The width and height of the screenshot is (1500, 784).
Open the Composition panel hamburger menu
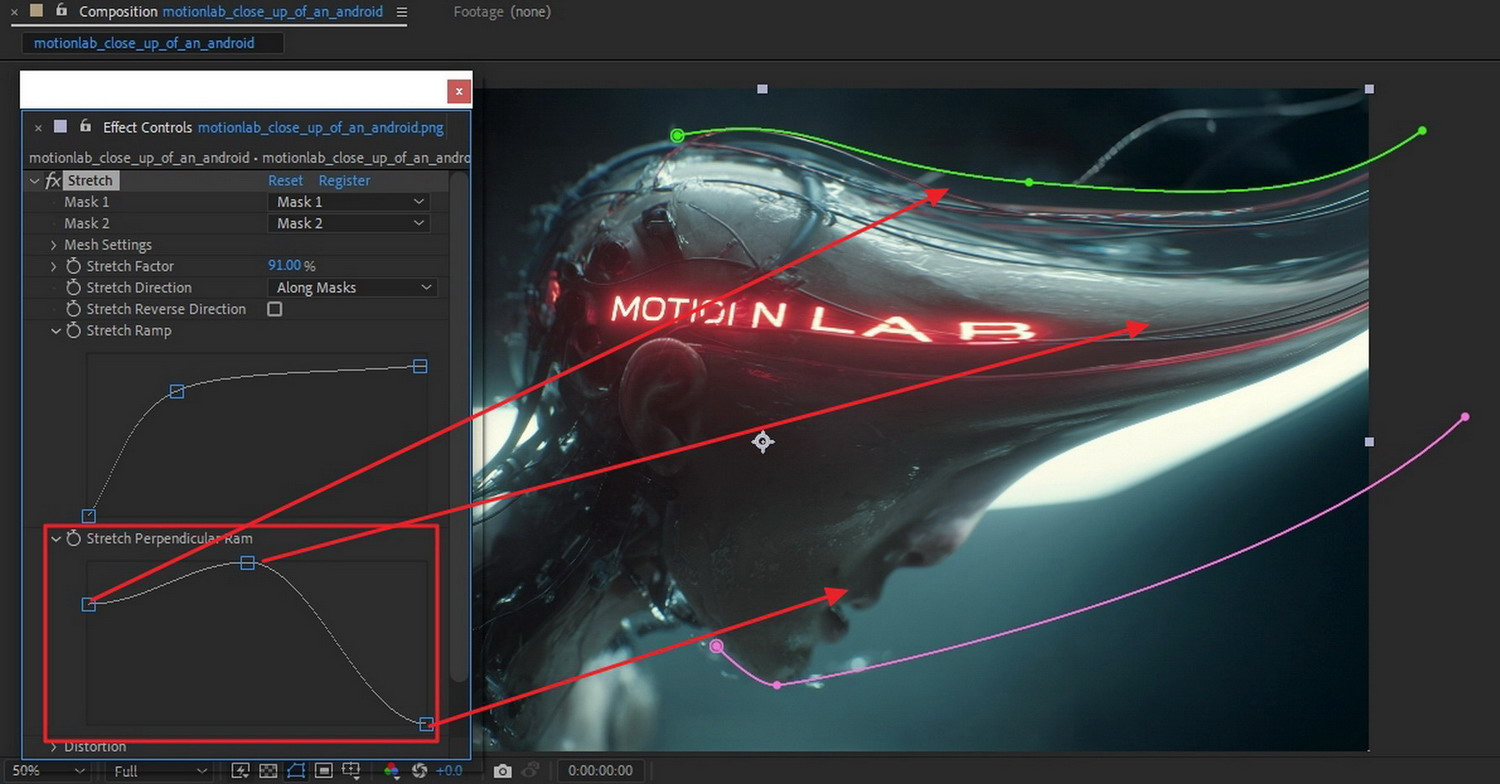(401, 12)
